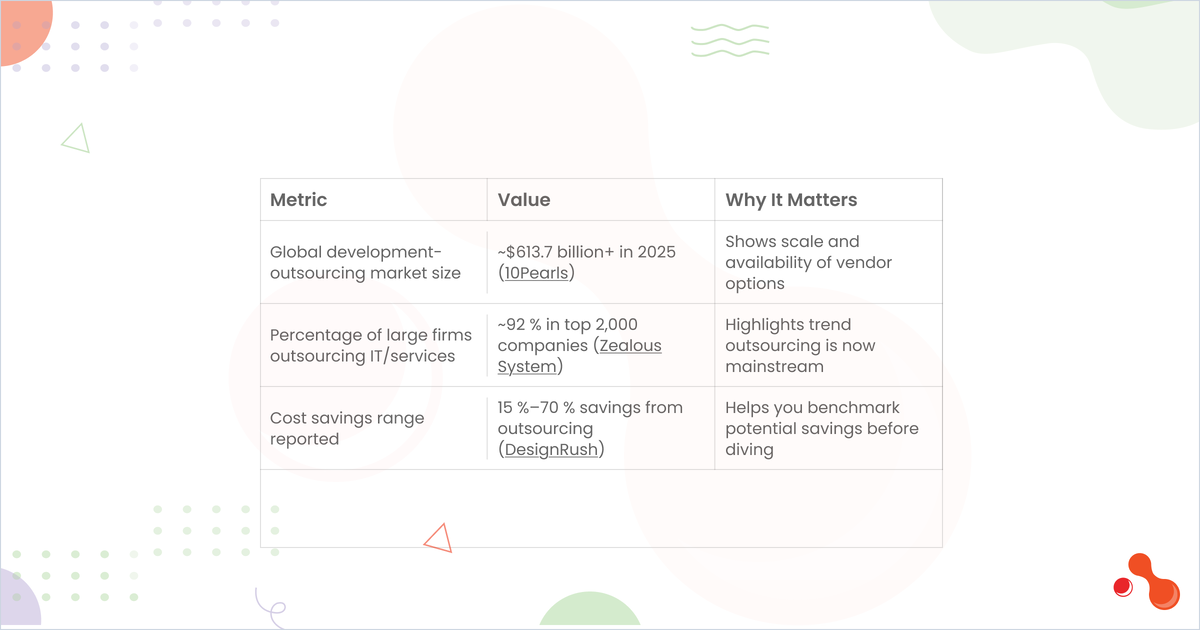Click the purple squiggle decoration
The image size is (1200, 630).
[x=270, y=604]
